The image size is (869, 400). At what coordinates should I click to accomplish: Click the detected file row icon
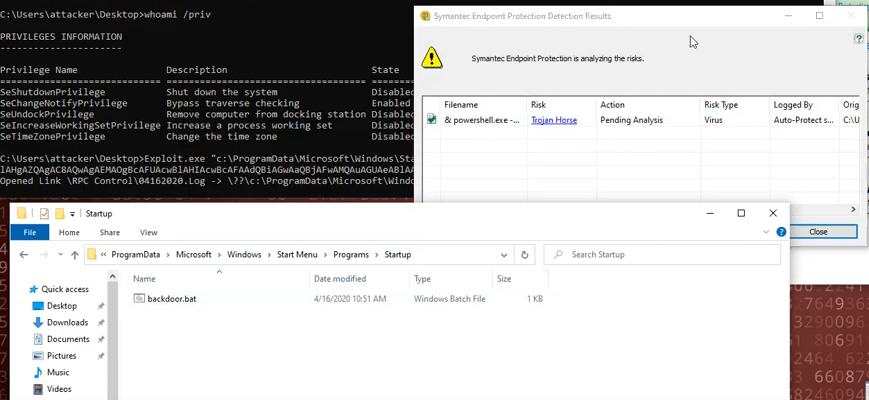click(x=432, y=119)
